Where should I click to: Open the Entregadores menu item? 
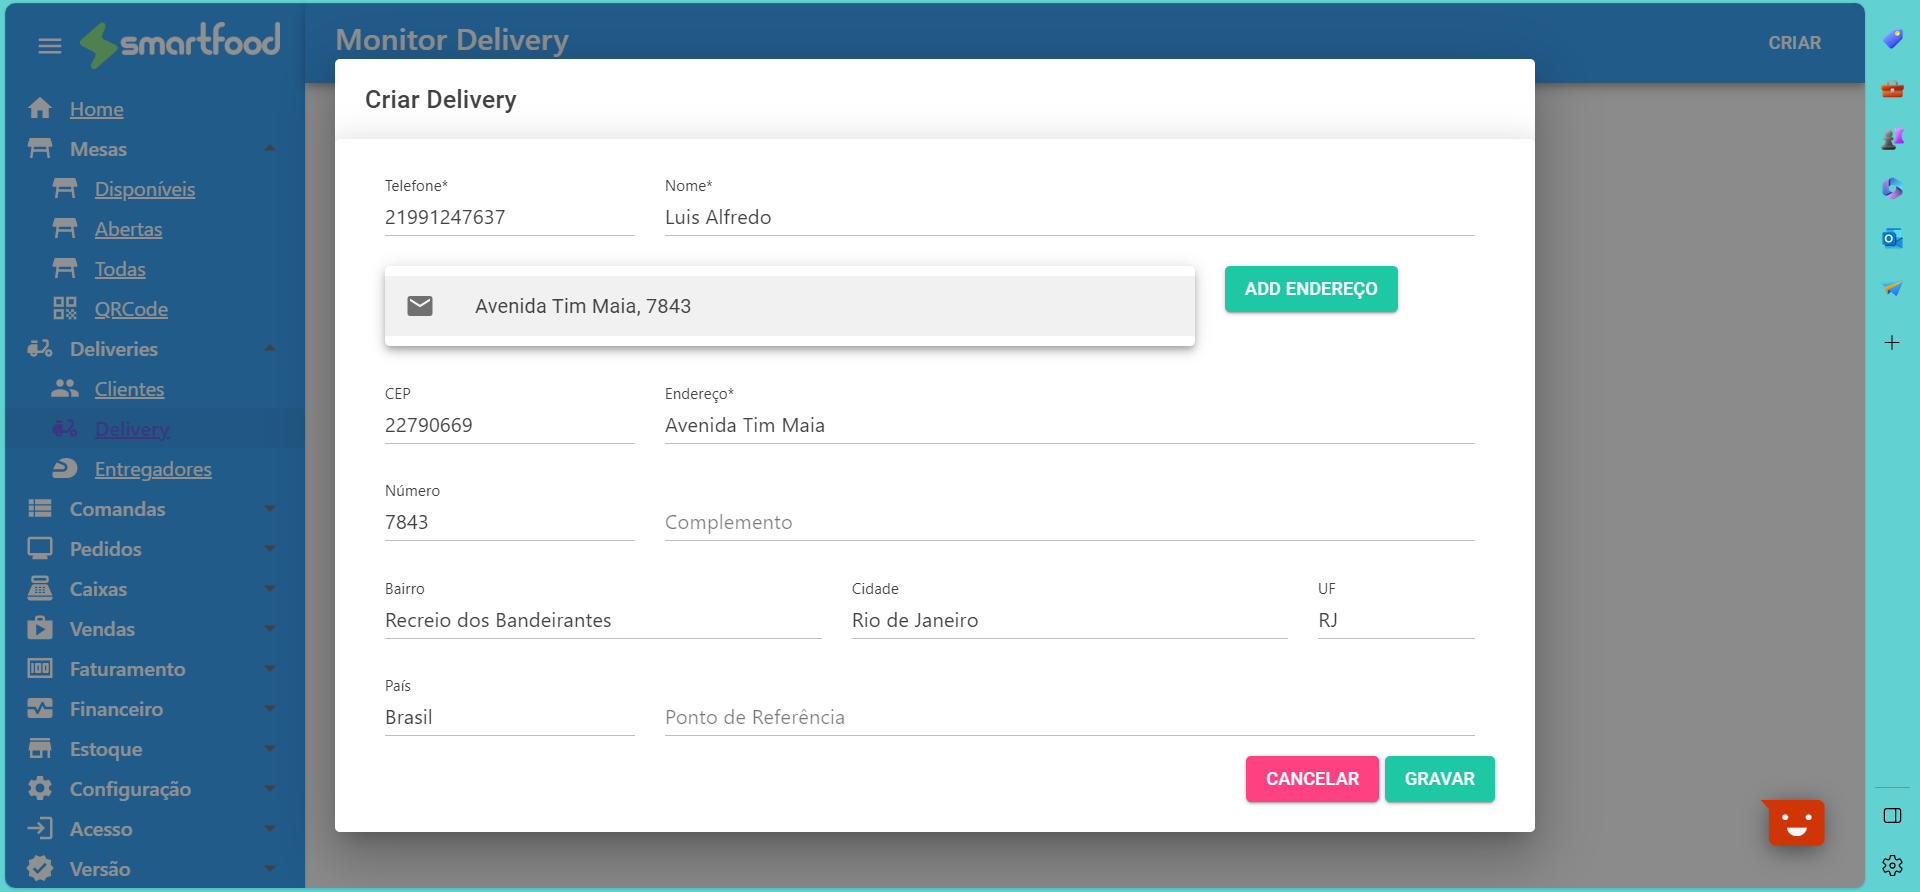[x=153, y=469]
